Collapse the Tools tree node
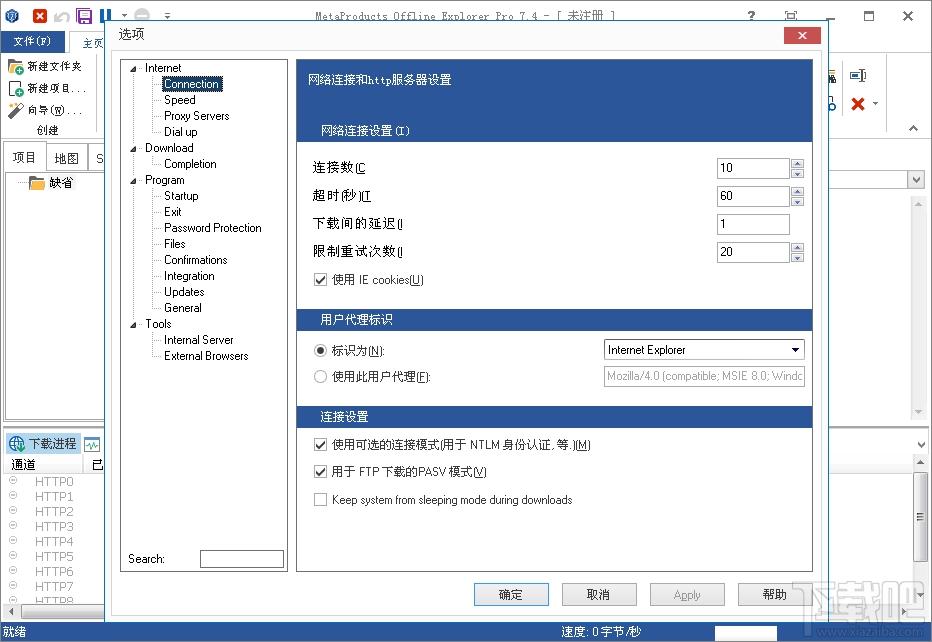Image resolution: width=932 pixels, height=642 pixels. pyautogui.click(x=133, y=325)
